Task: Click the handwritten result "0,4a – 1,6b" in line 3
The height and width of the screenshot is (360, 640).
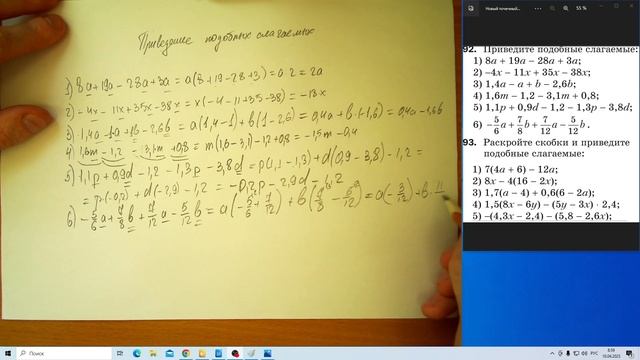Action: [x=420, y=111]
